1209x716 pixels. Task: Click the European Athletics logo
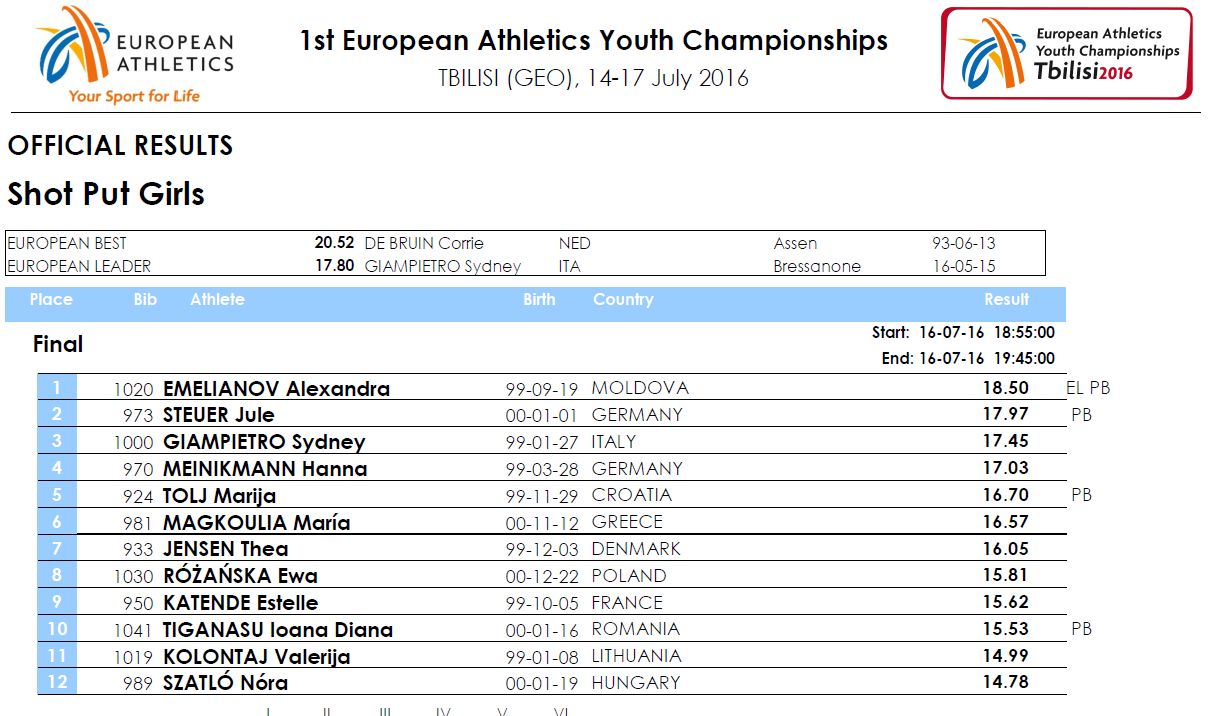(x=134, y=55)
